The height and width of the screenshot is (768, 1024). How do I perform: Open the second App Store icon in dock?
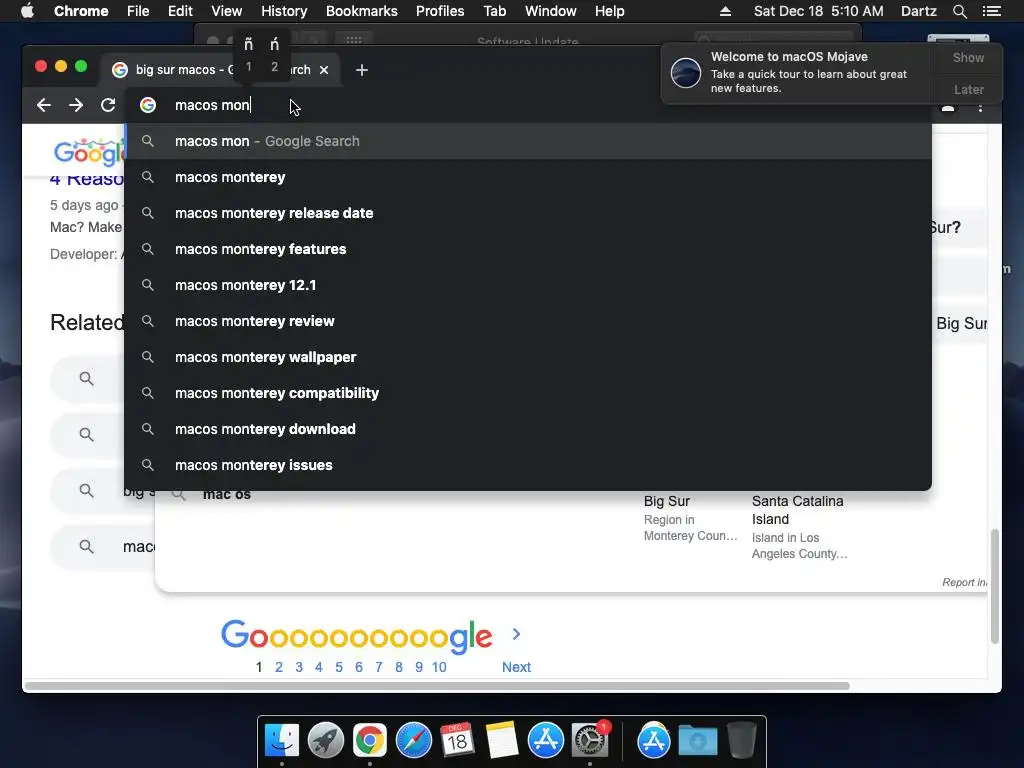(654, 741)
